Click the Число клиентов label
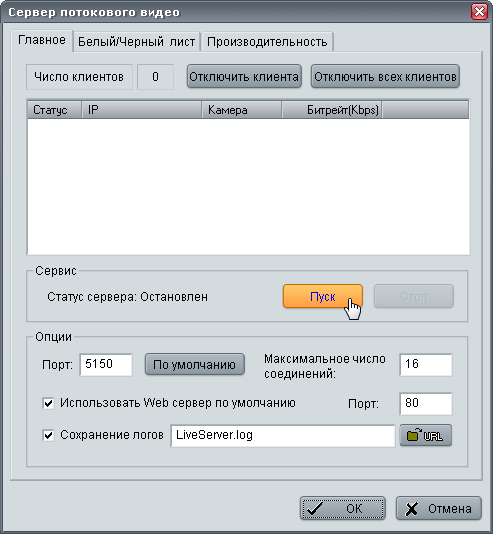 (x=79, y=77)
